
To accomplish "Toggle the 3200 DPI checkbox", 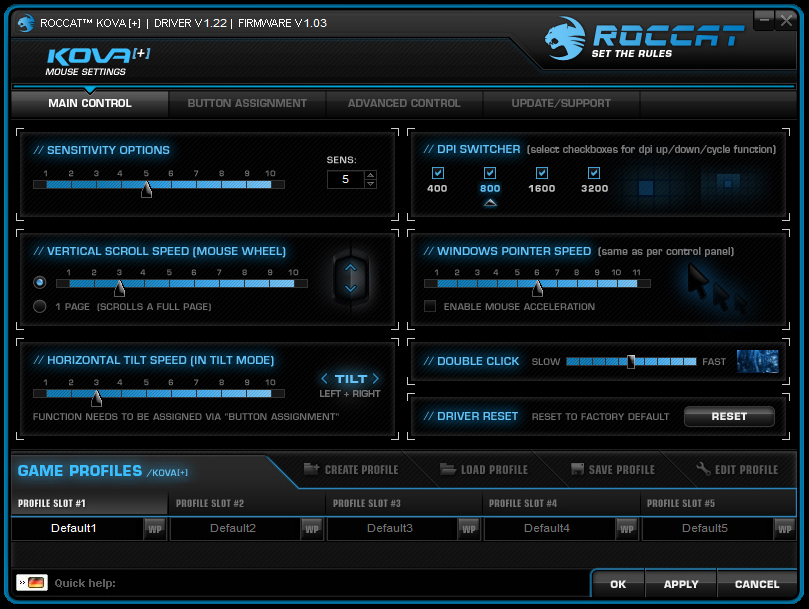I will [594, 173].
